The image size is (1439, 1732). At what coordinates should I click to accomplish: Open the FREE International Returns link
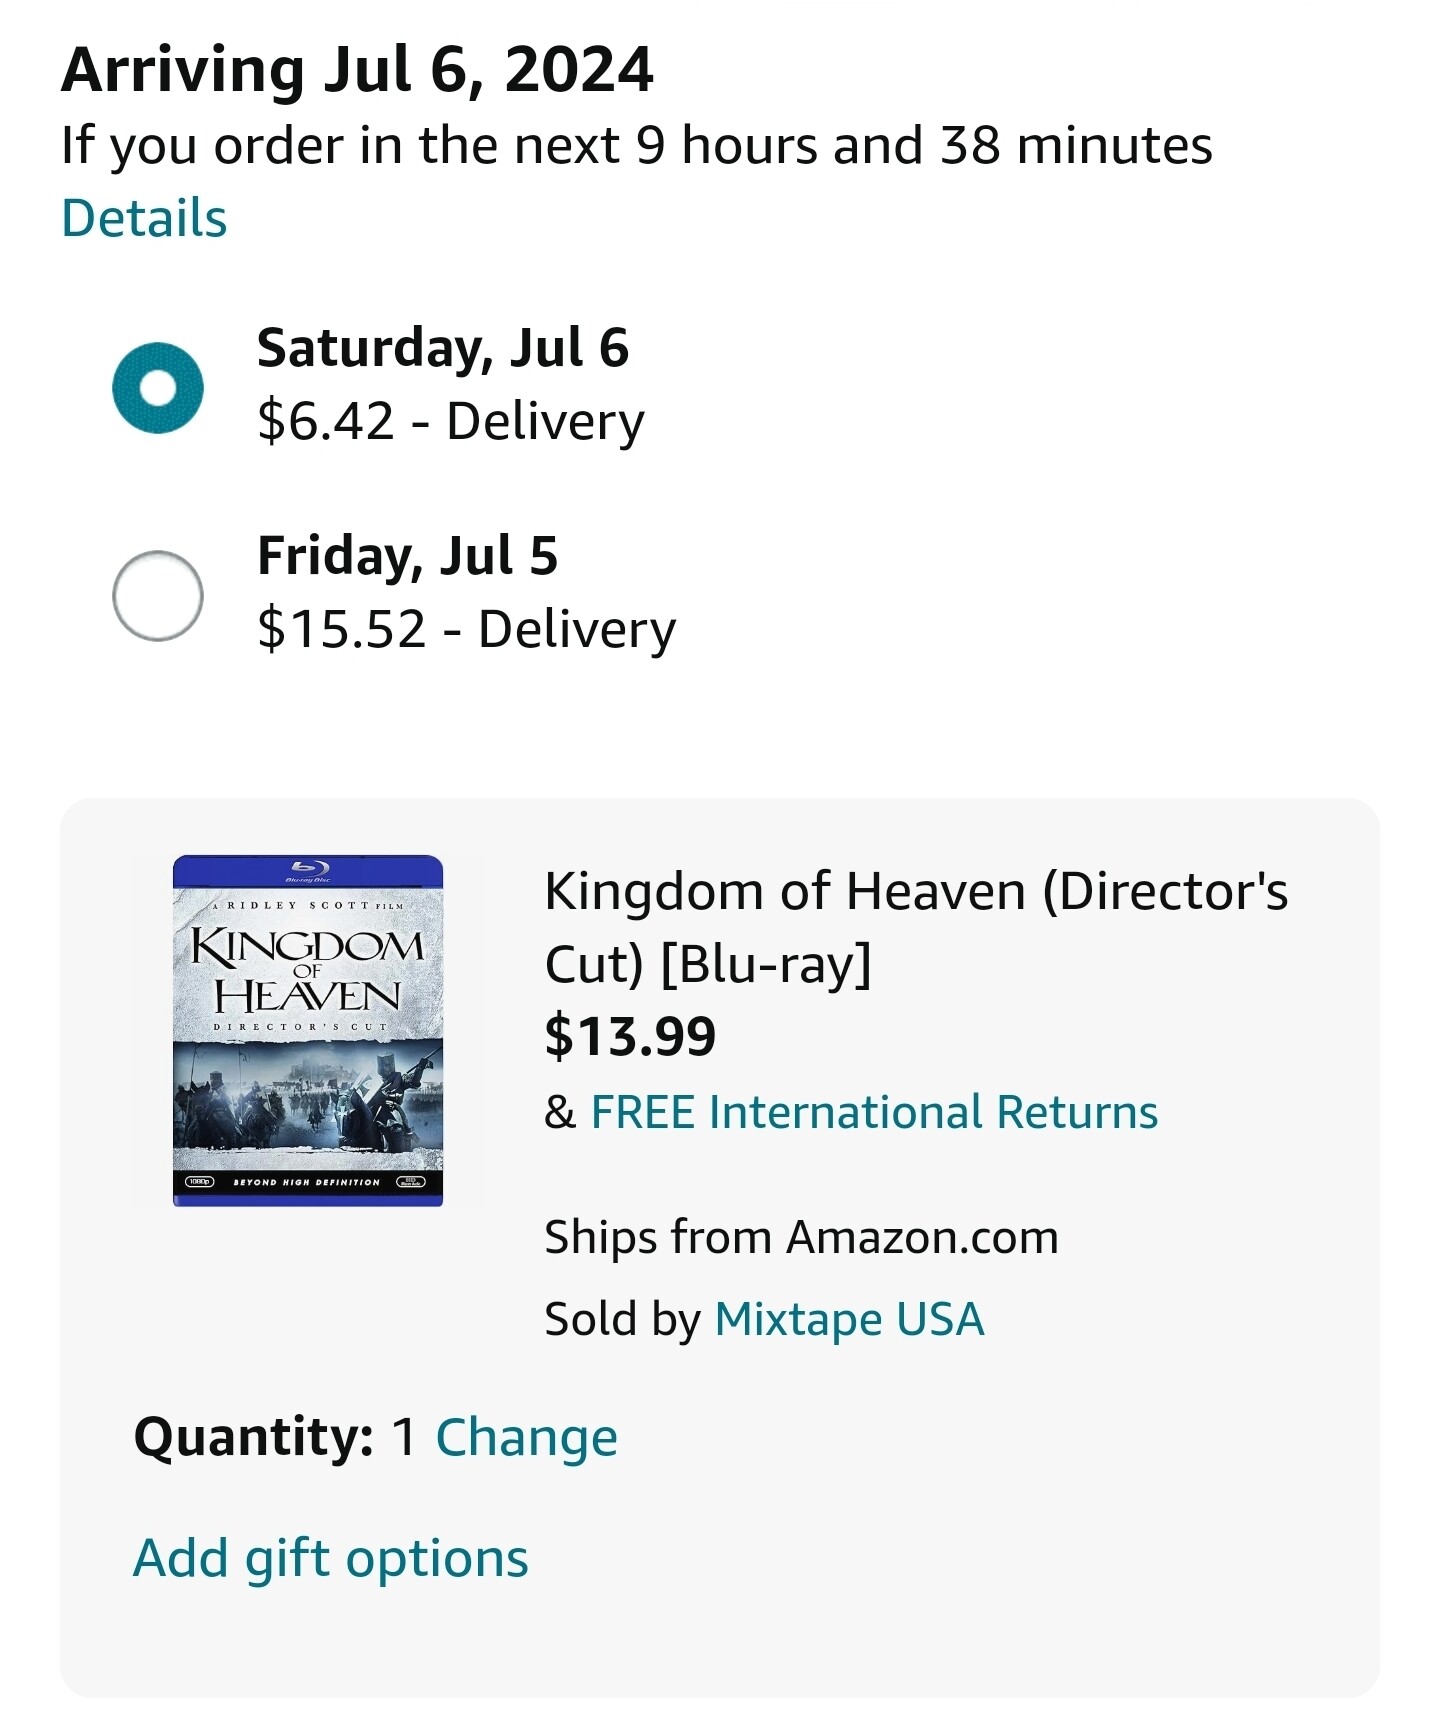pyautogui.click(x=874, y=1112)
